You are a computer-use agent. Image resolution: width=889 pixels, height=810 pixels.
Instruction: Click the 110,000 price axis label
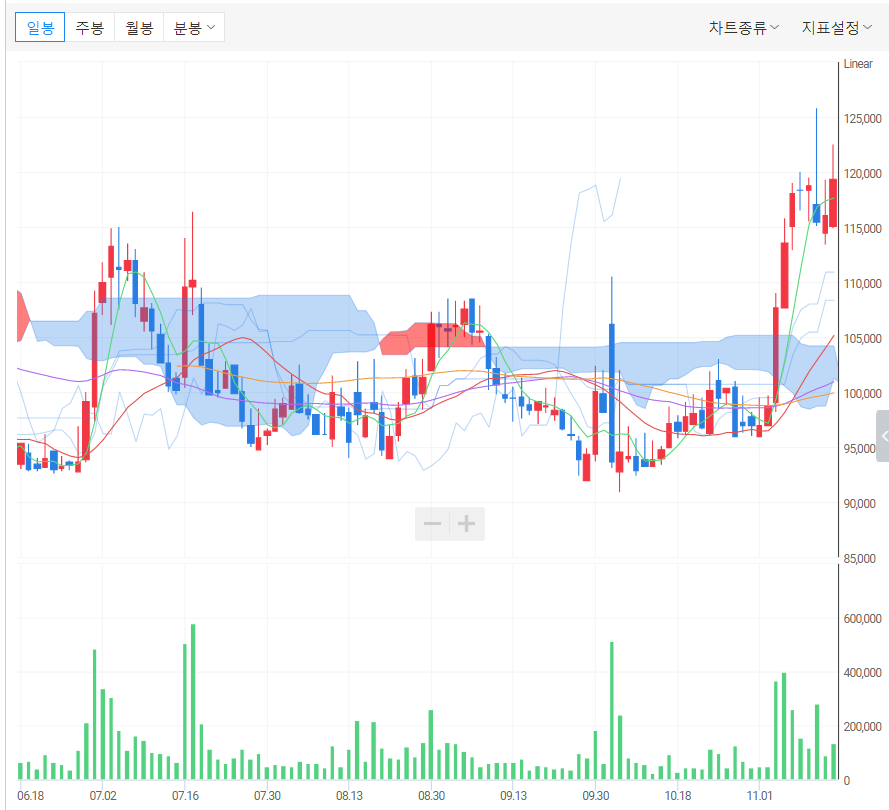pos(862,283)
